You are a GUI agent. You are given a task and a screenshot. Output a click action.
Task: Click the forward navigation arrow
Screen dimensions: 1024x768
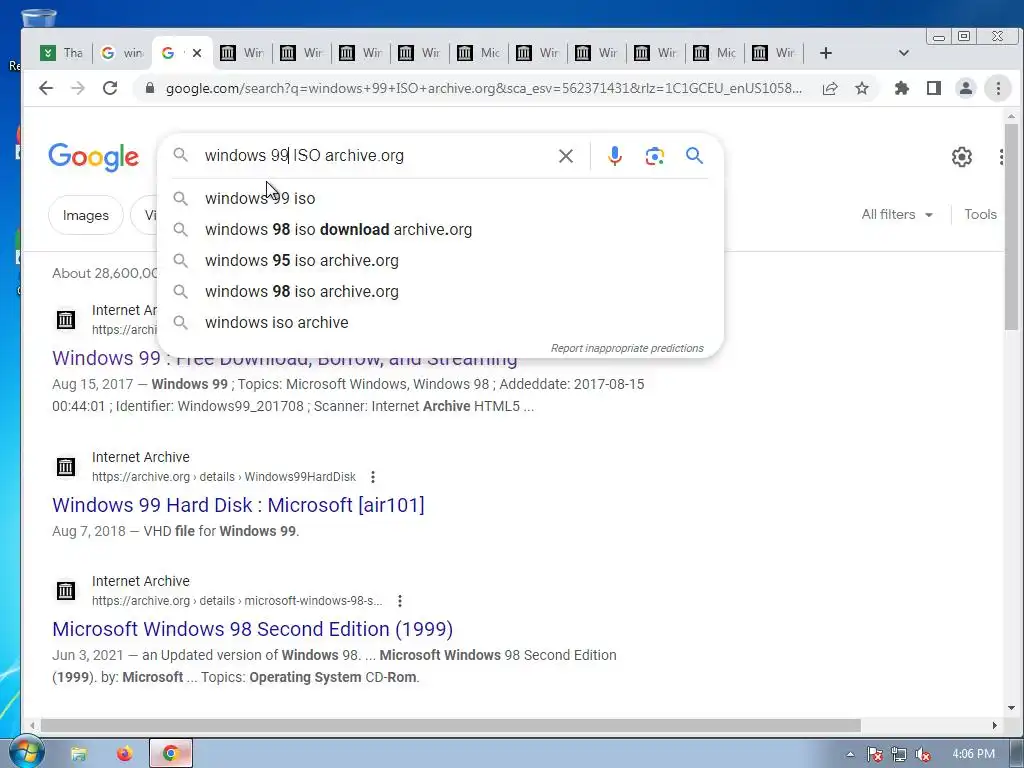coord(78,88)
